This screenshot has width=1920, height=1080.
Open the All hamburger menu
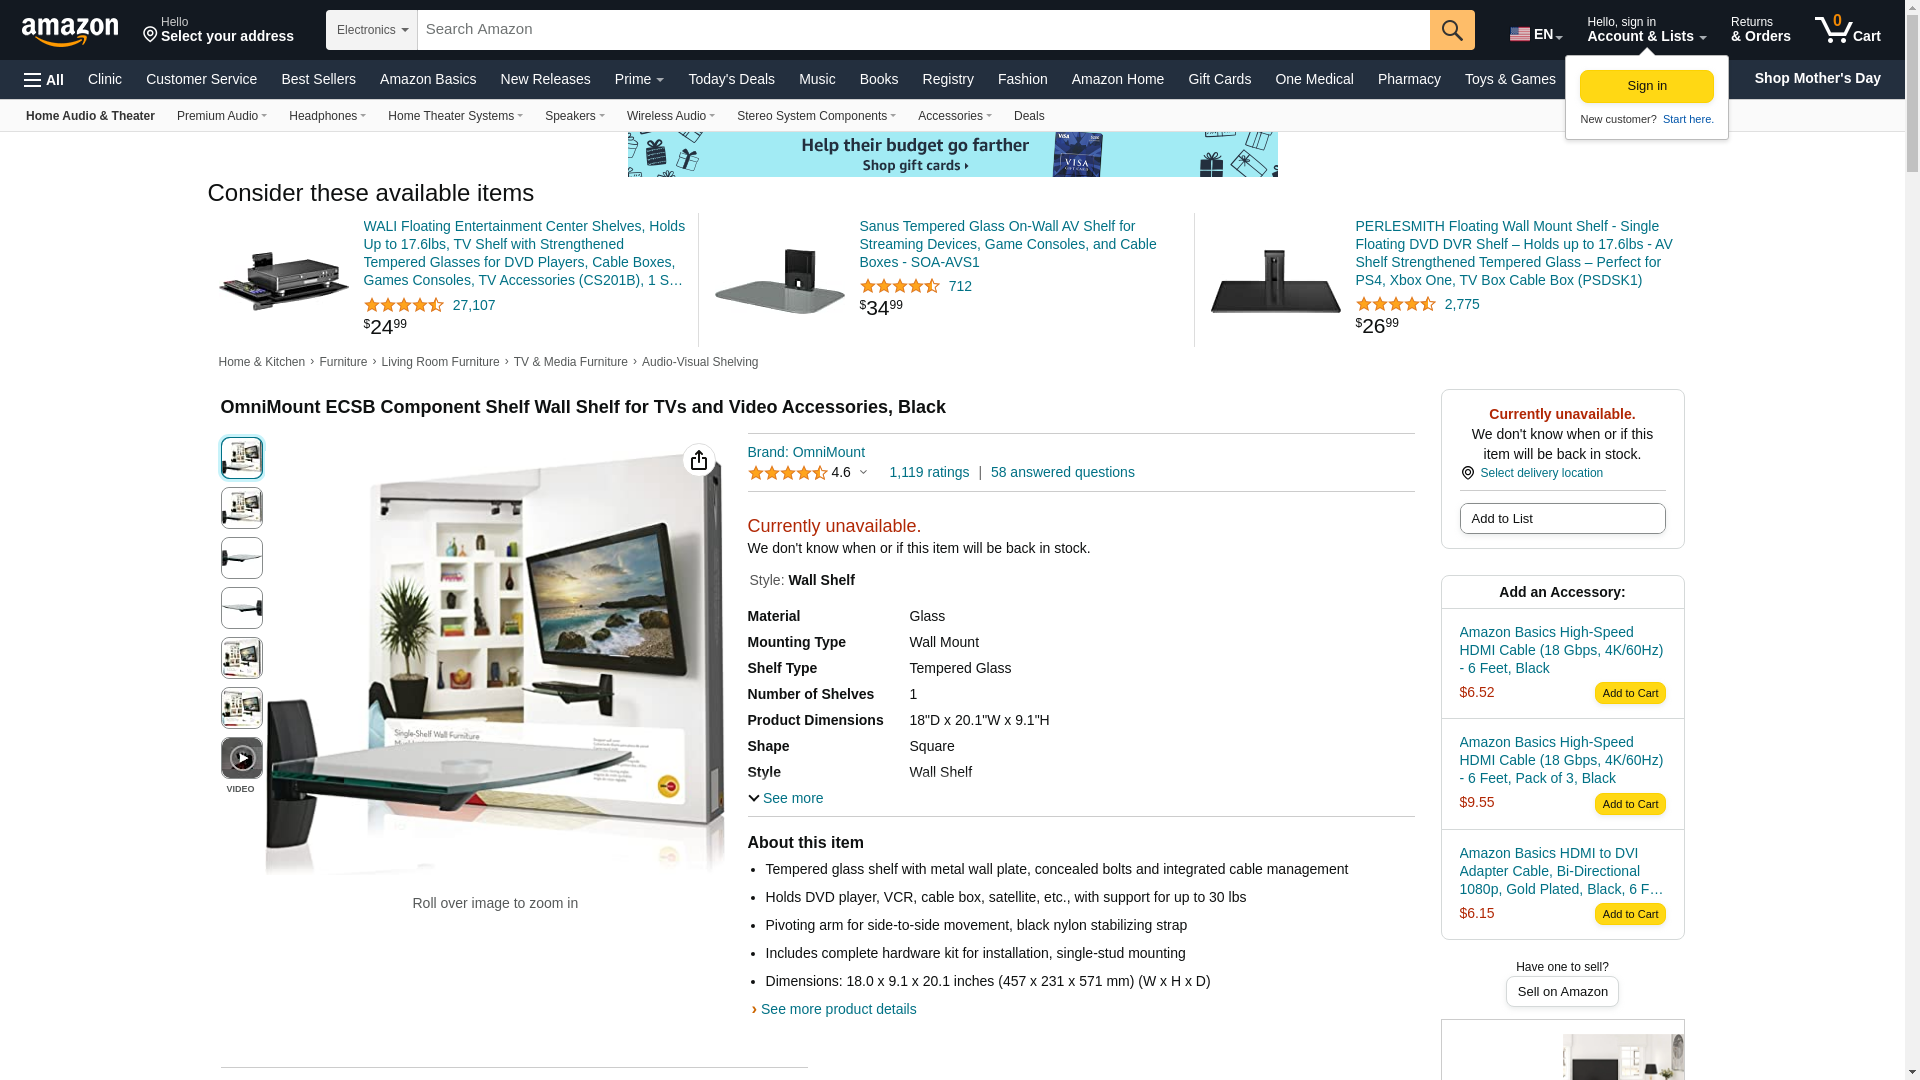[x=44, y=80]
